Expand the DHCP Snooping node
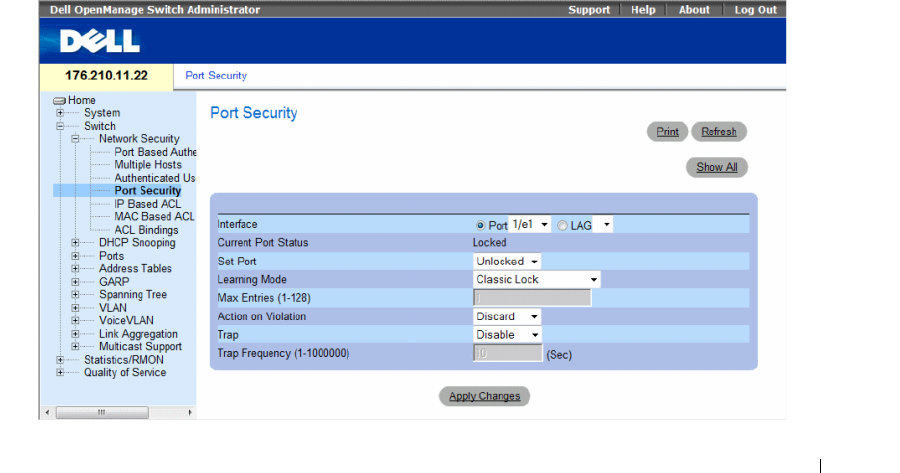 coord(75,243)
